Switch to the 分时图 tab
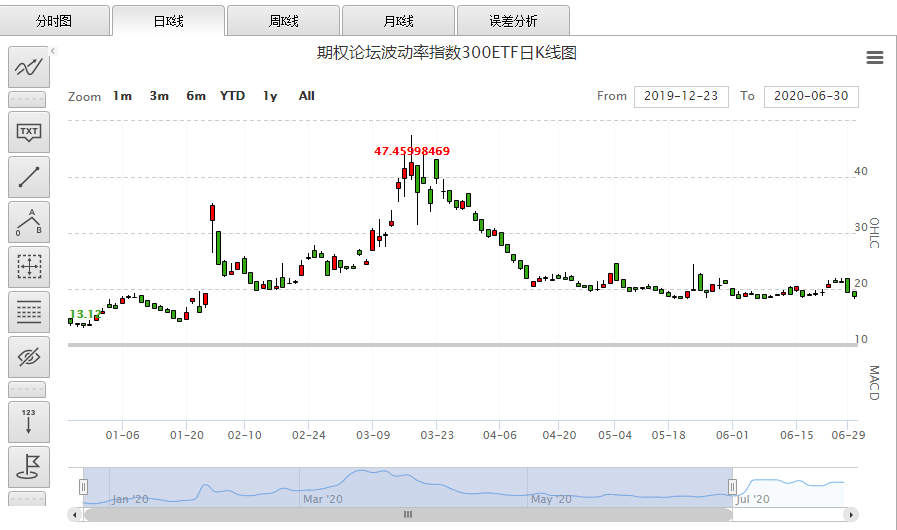The height and width of the screenshot is (530, 897). (x=55, y=20)
